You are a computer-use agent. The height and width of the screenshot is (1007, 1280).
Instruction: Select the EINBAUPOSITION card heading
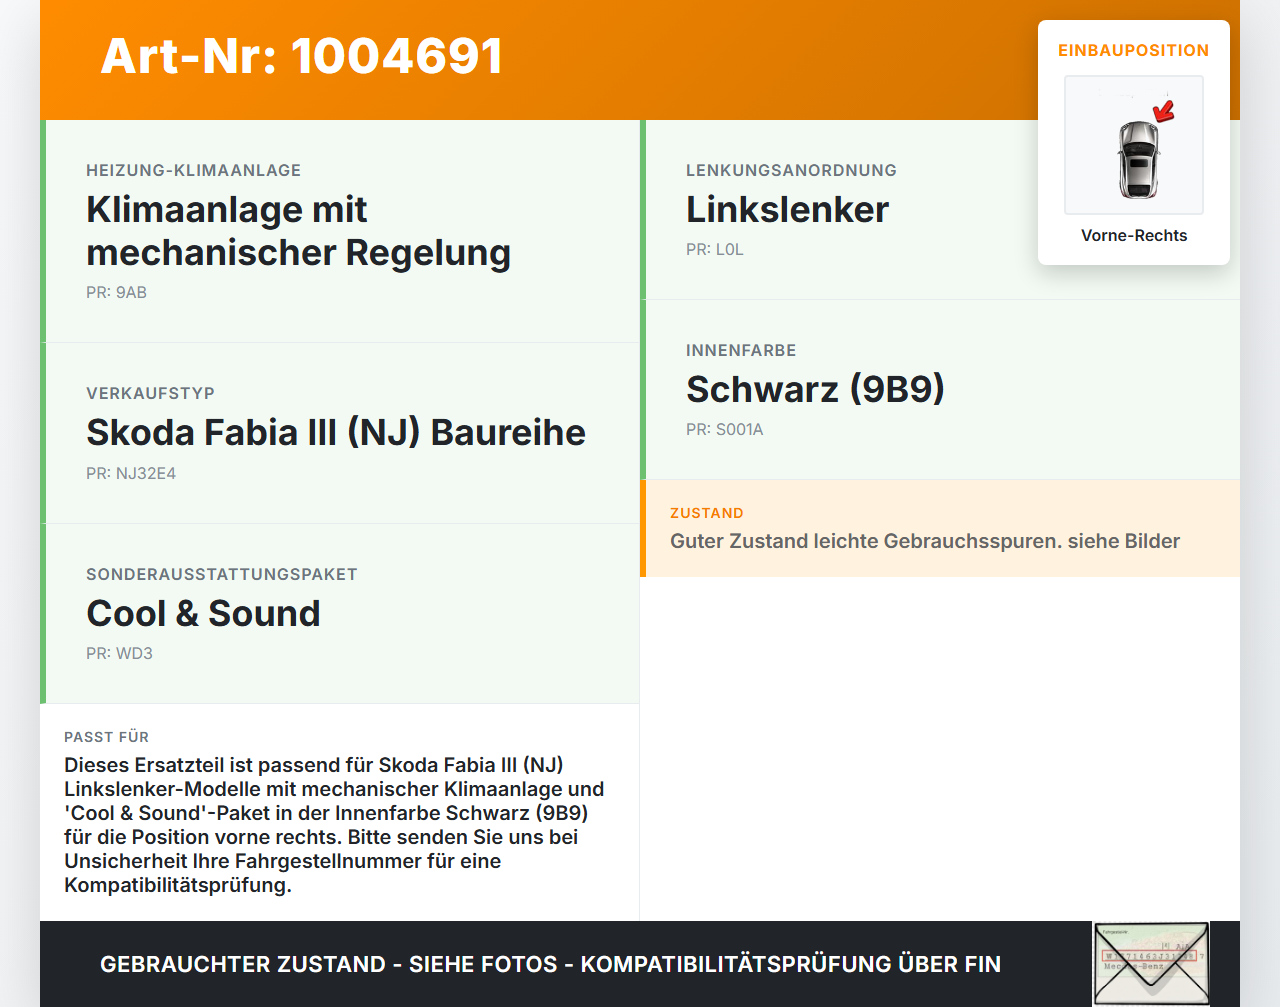(1133, 50)
